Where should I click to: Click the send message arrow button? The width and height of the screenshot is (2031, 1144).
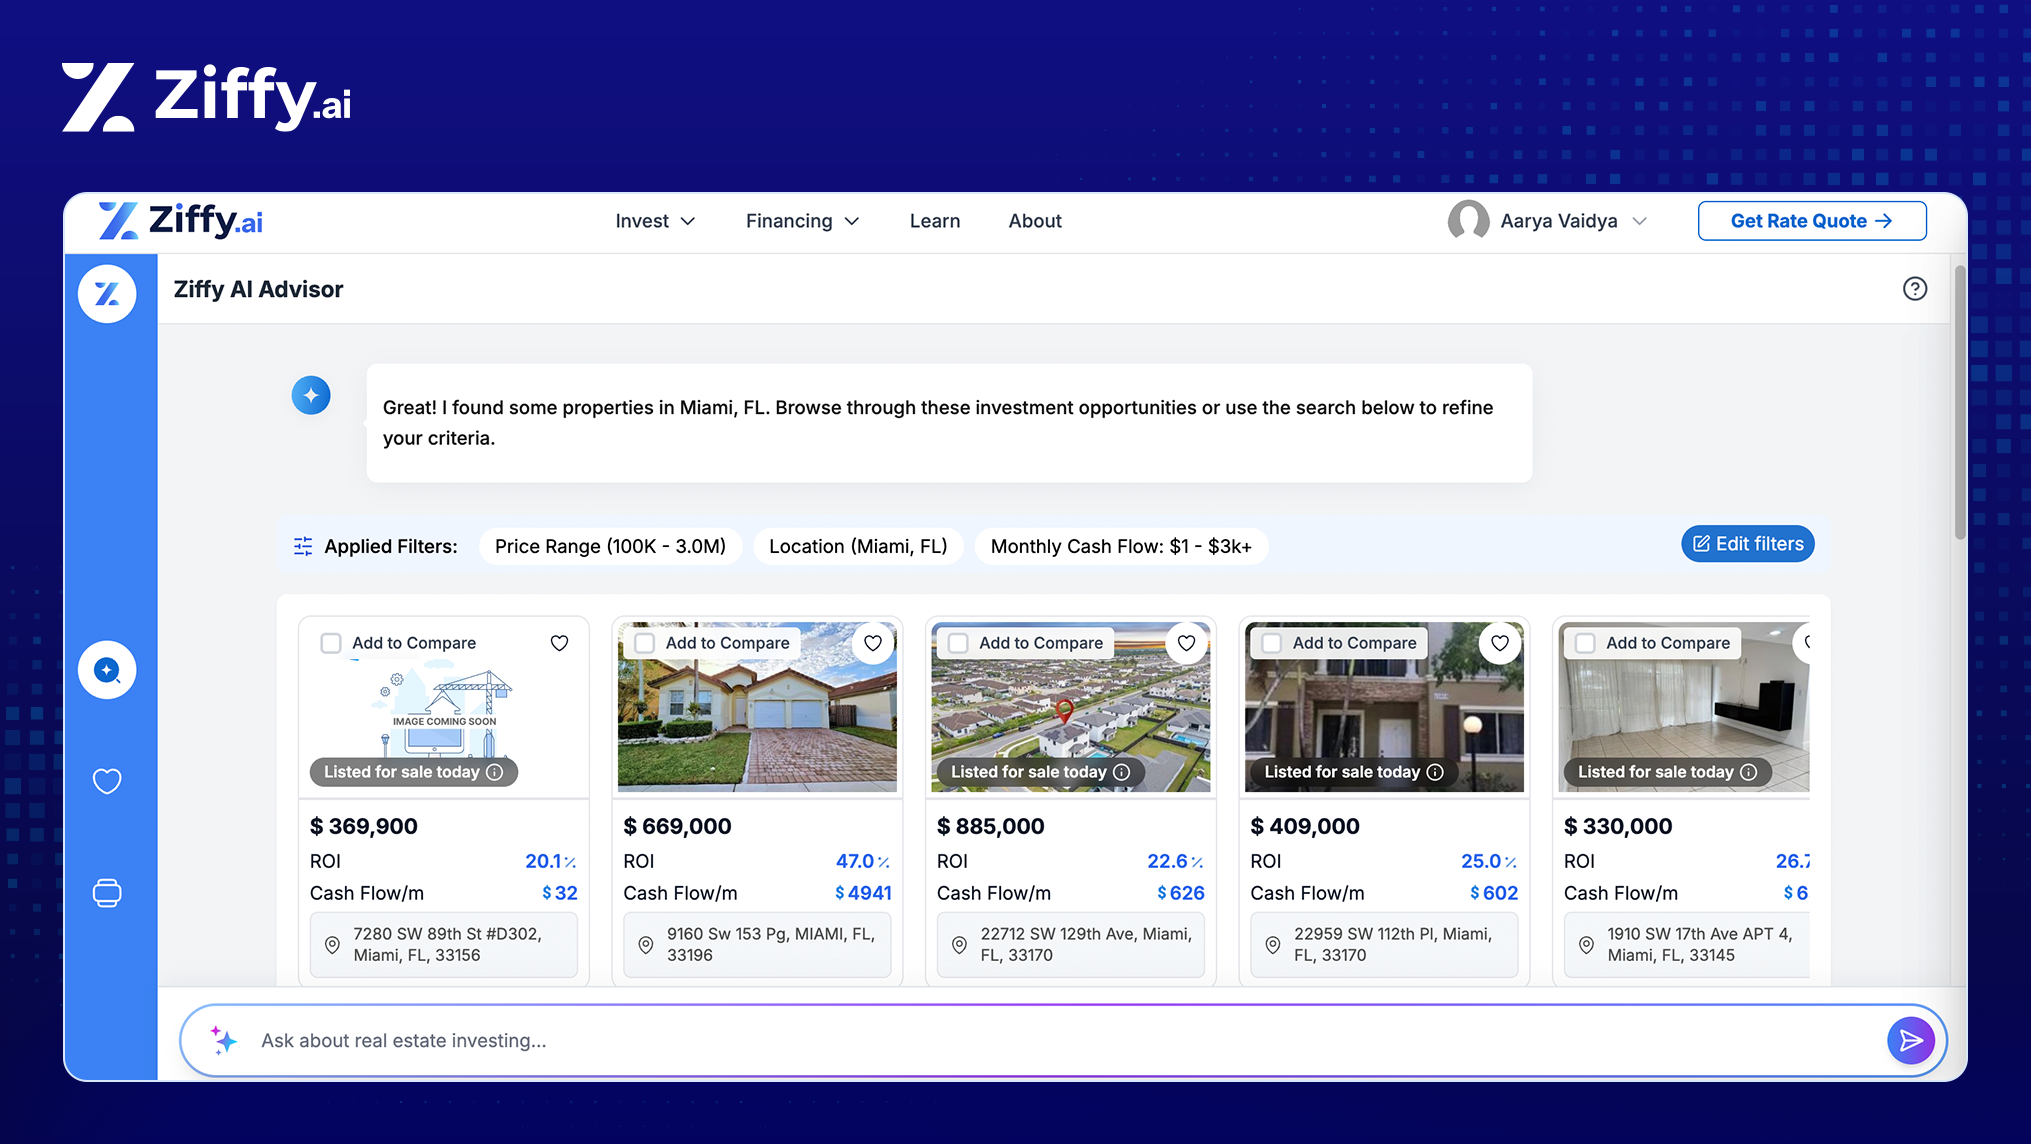(x=1910, y=1041)
